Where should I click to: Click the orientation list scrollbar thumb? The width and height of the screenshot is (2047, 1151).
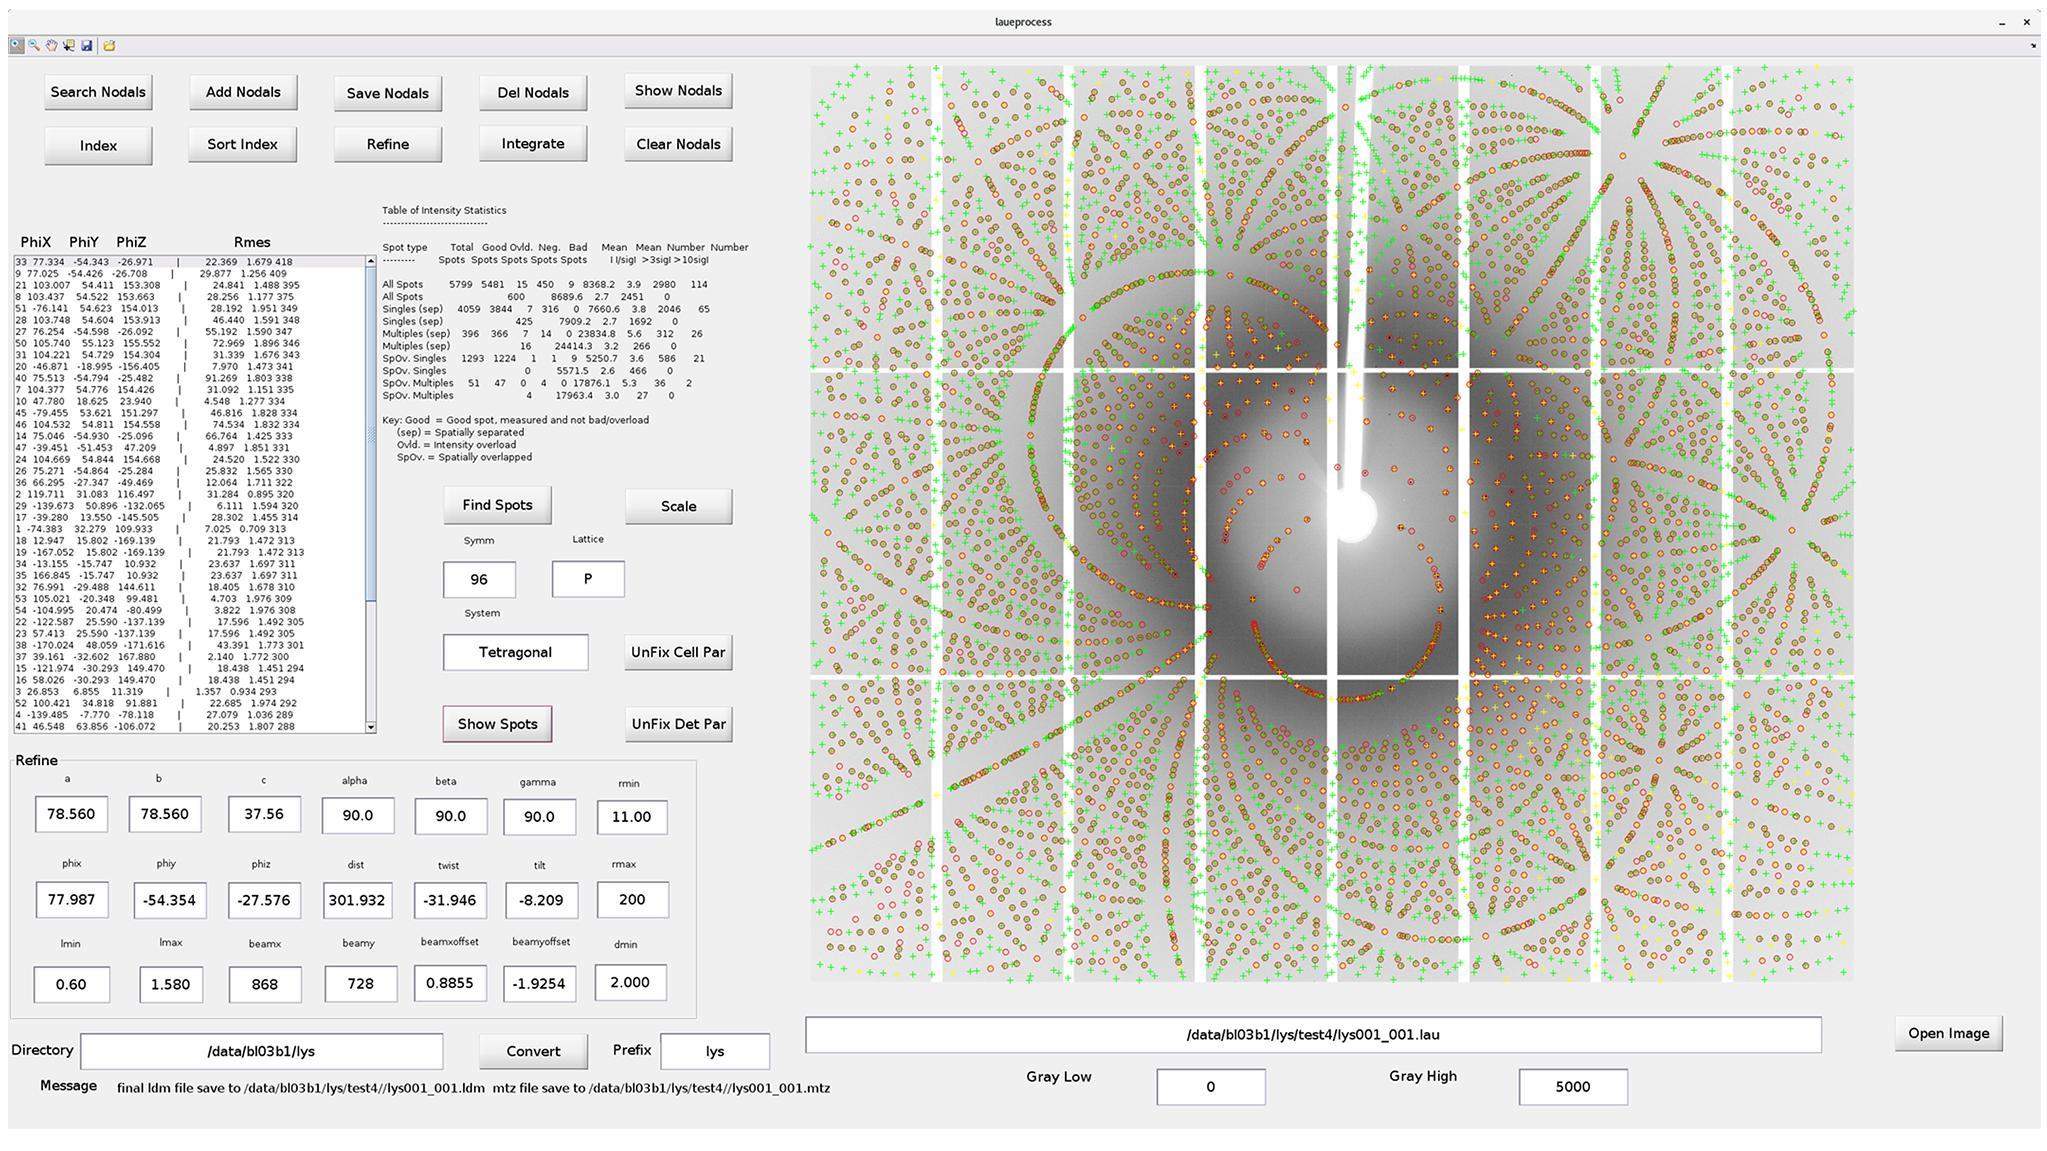pyautogui.click(x=371, y=435)
